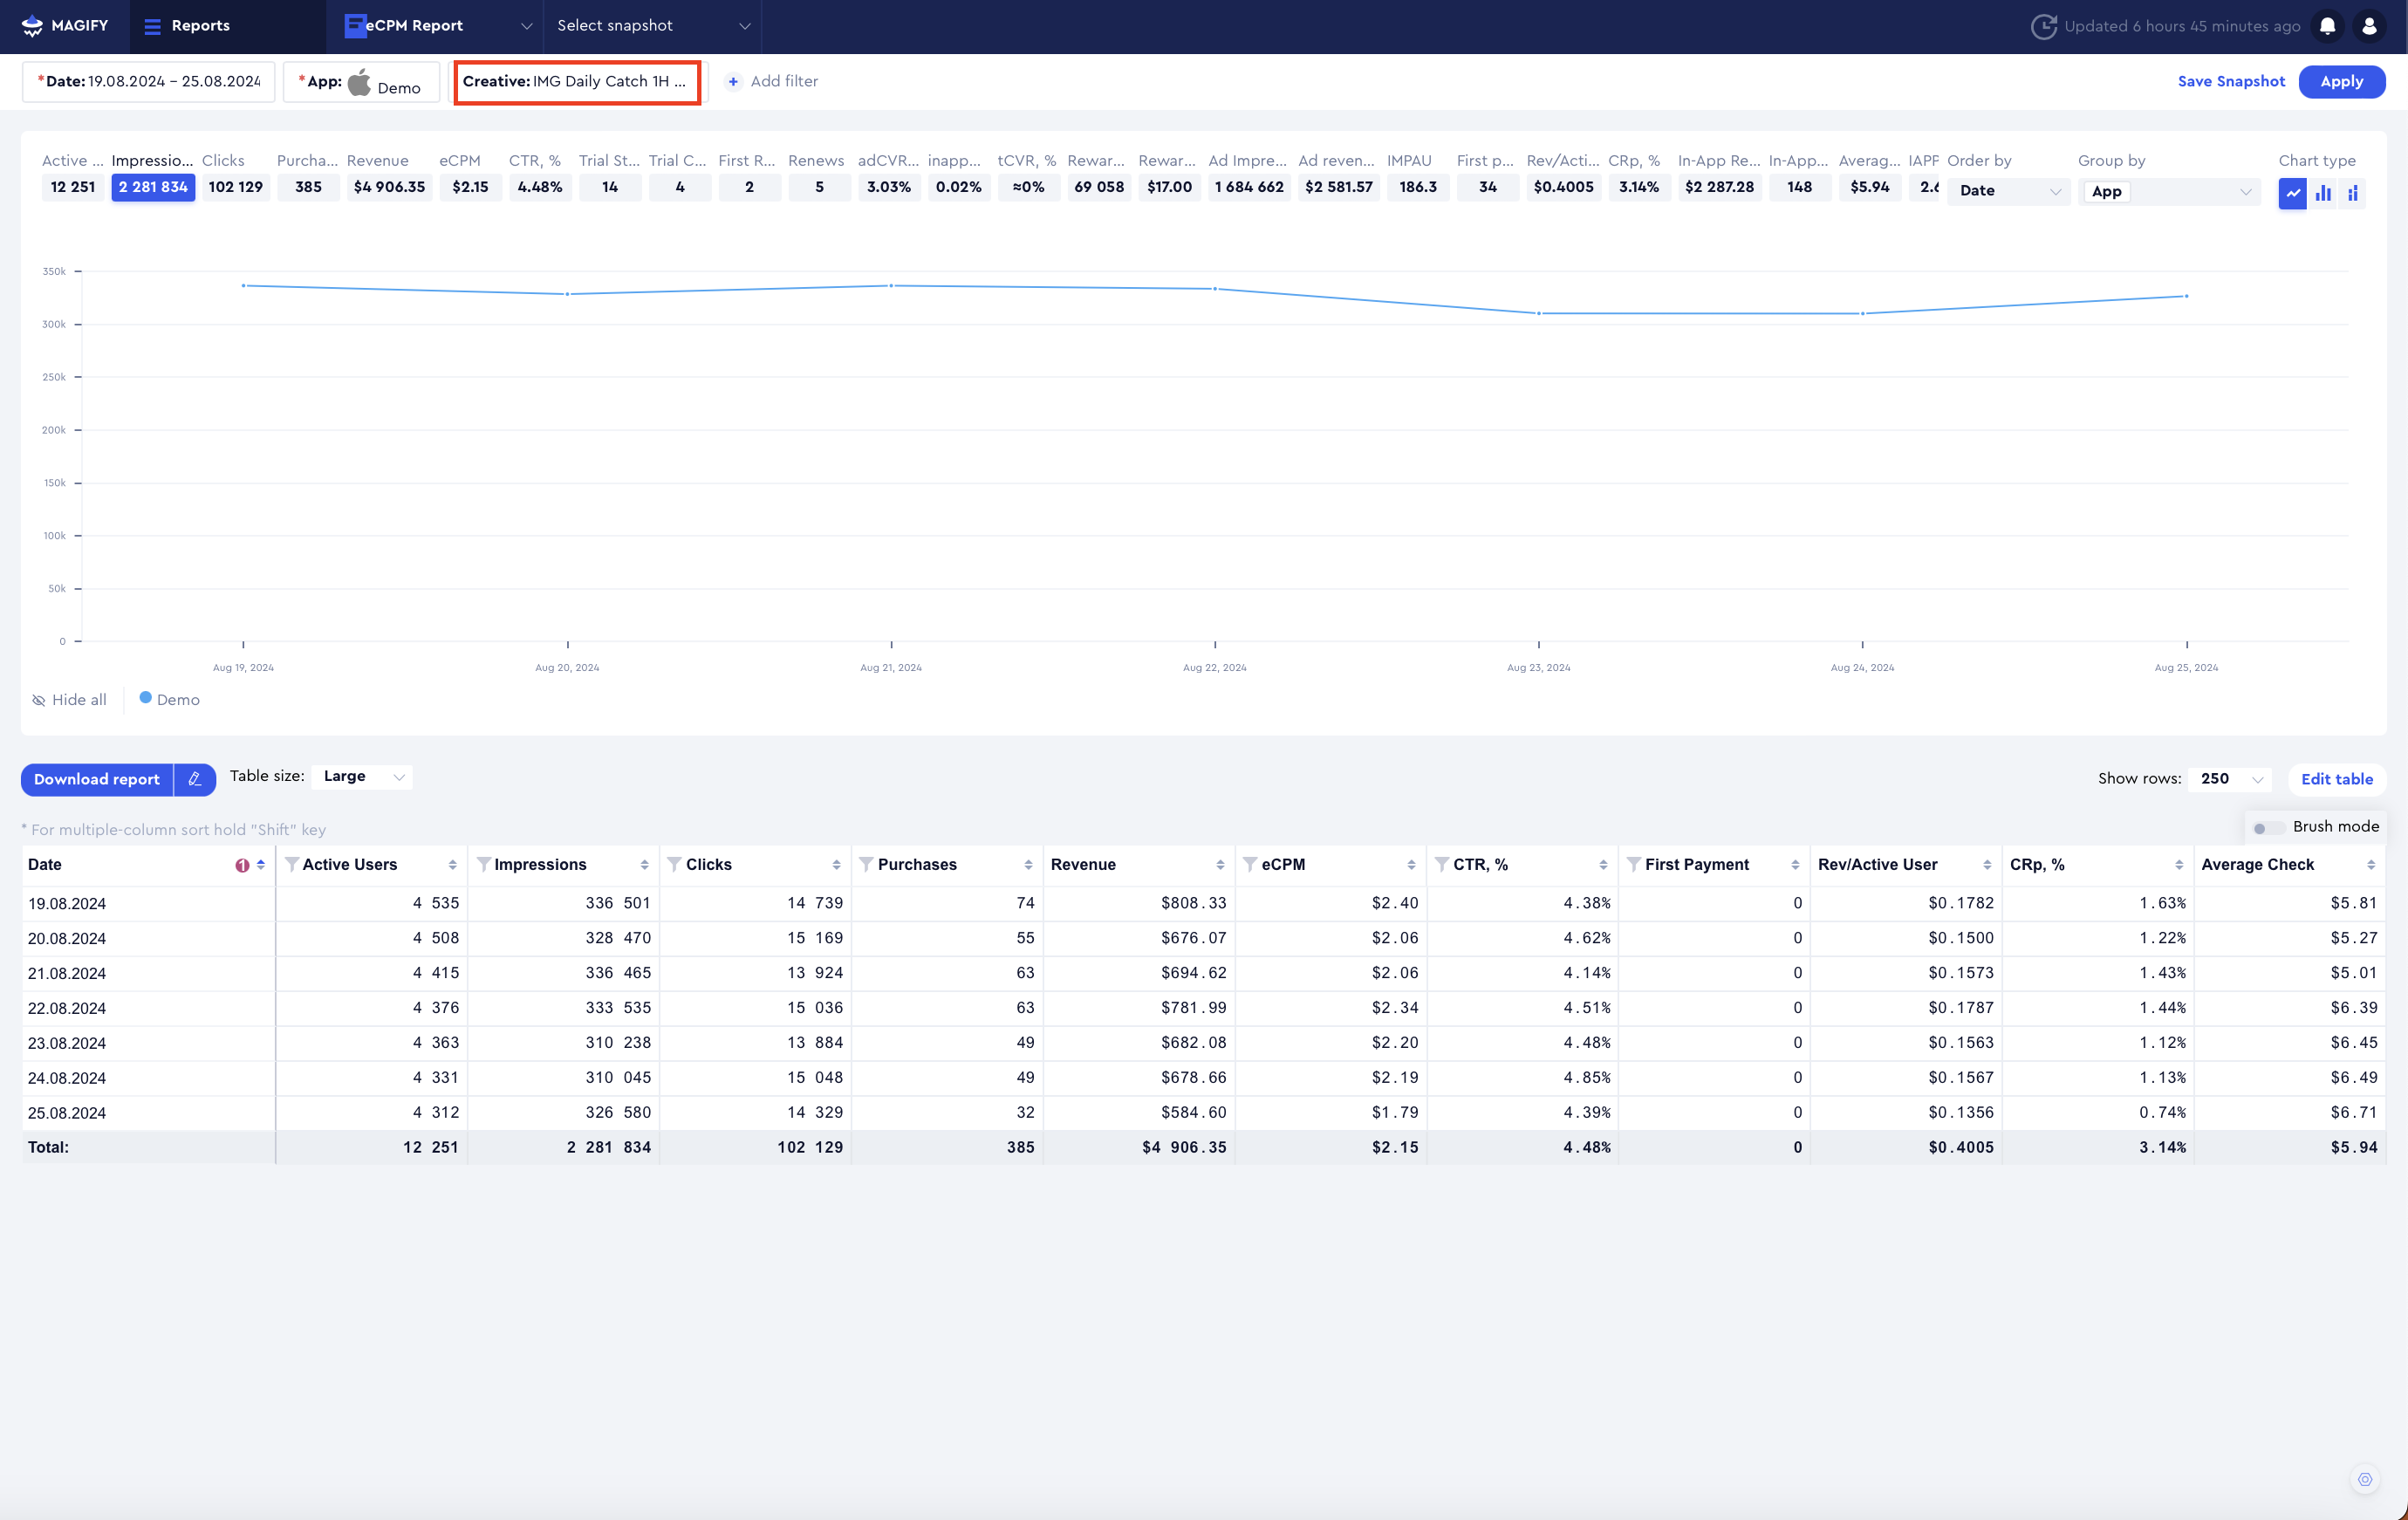Select the eCPM metric tile
Viewport: 2408px width, 1520px height.
[470, 186]
